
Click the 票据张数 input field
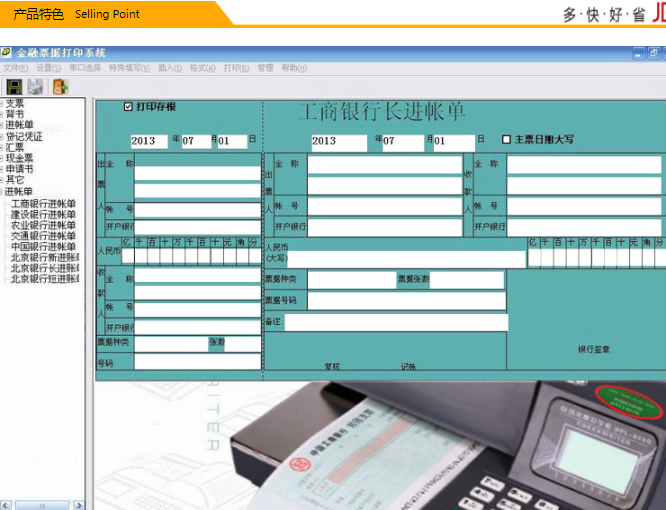click(x=466, y=280)
